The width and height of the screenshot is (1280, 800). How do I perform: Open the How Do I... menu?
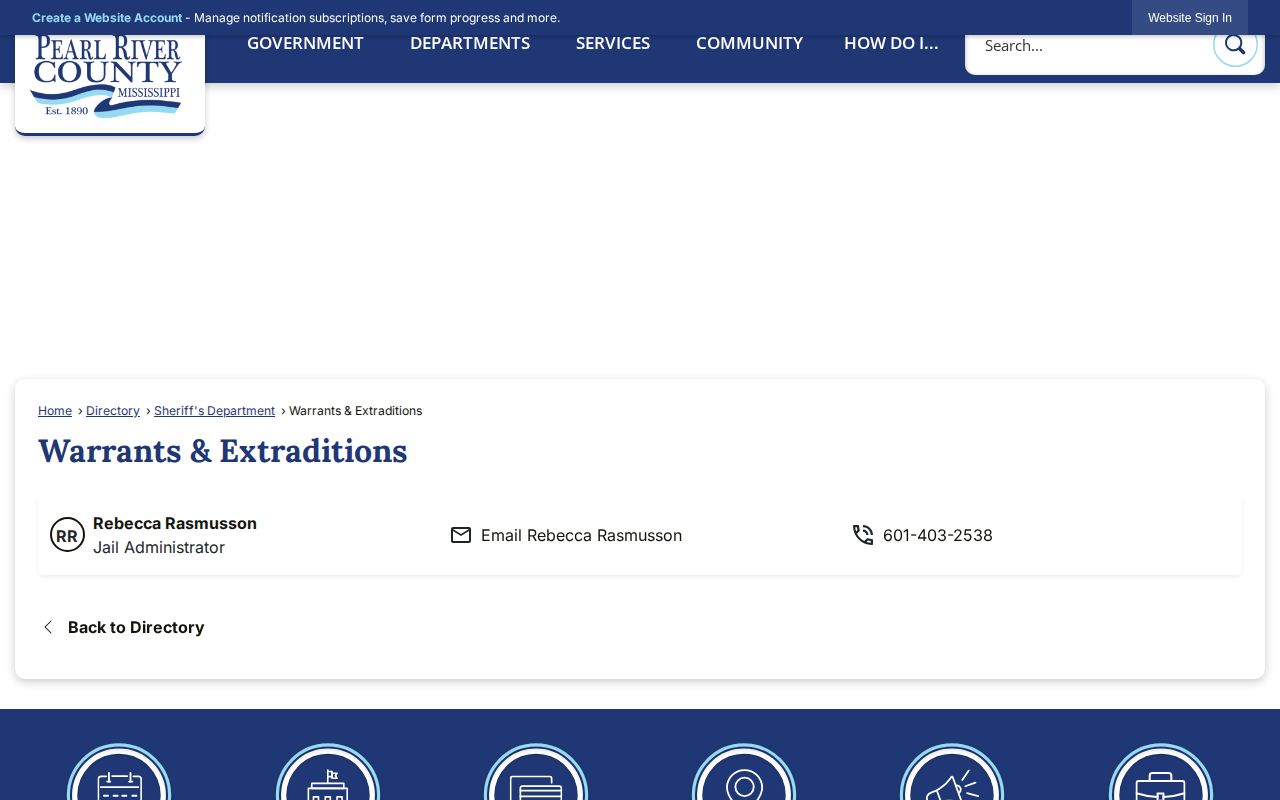coord(891,43)
